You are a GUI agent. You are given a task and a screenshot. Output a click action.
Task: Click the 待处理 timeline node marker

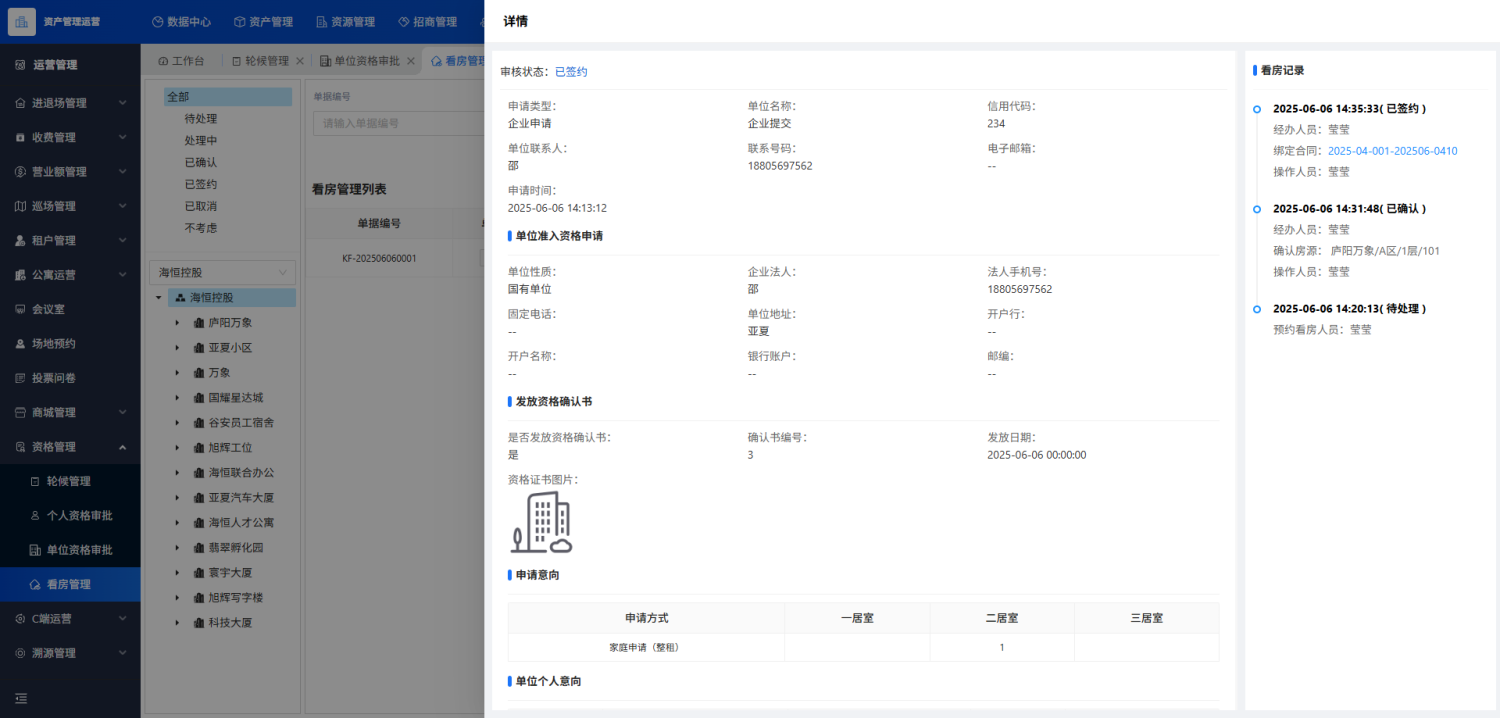click(1256, 309)
